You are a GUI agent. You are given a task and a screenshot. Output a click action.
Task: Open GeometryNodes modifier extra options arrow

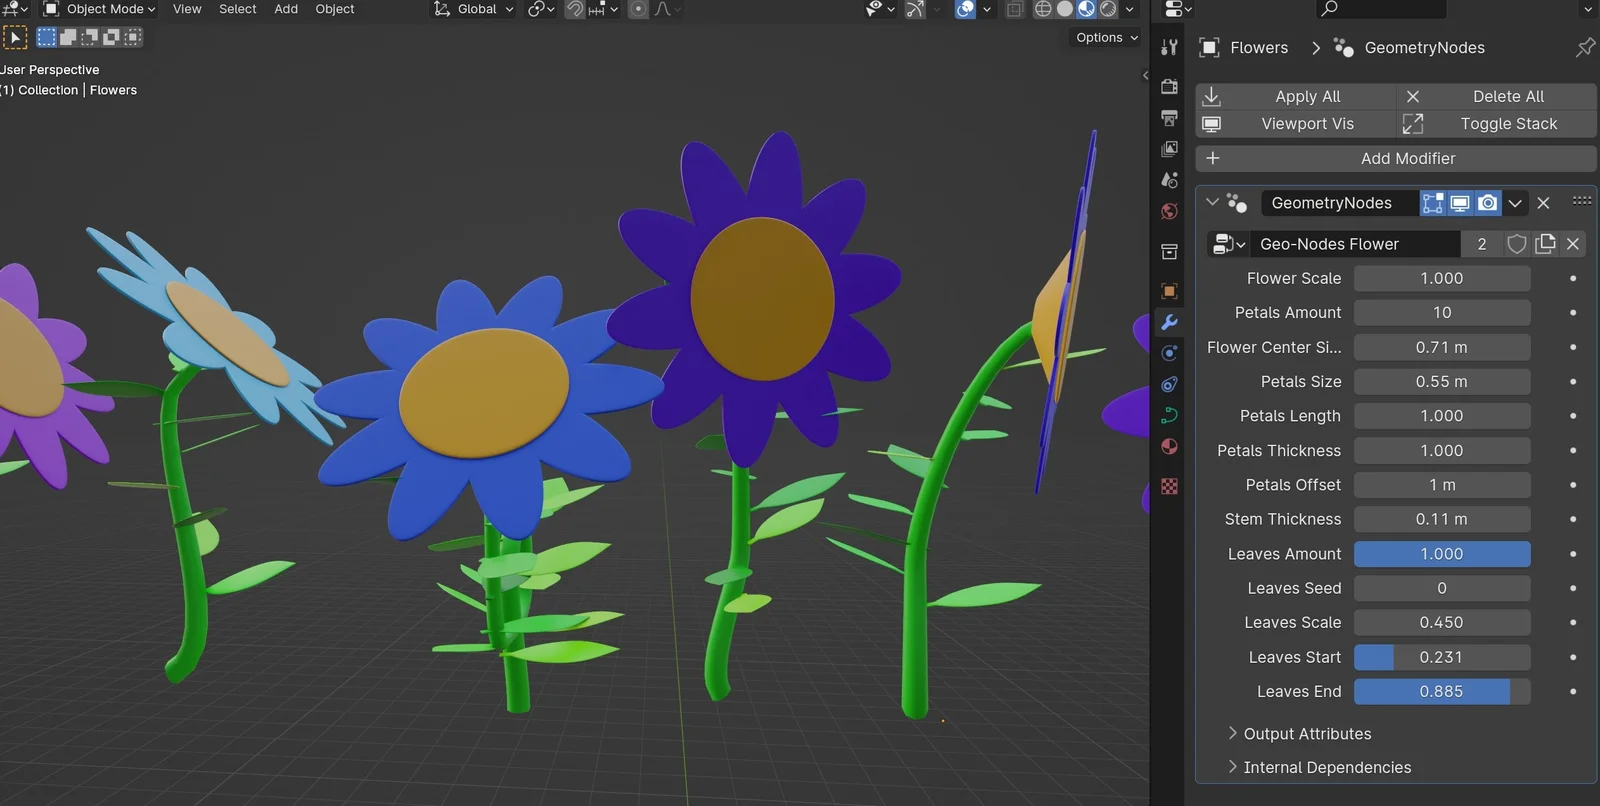click(1515, 203)
